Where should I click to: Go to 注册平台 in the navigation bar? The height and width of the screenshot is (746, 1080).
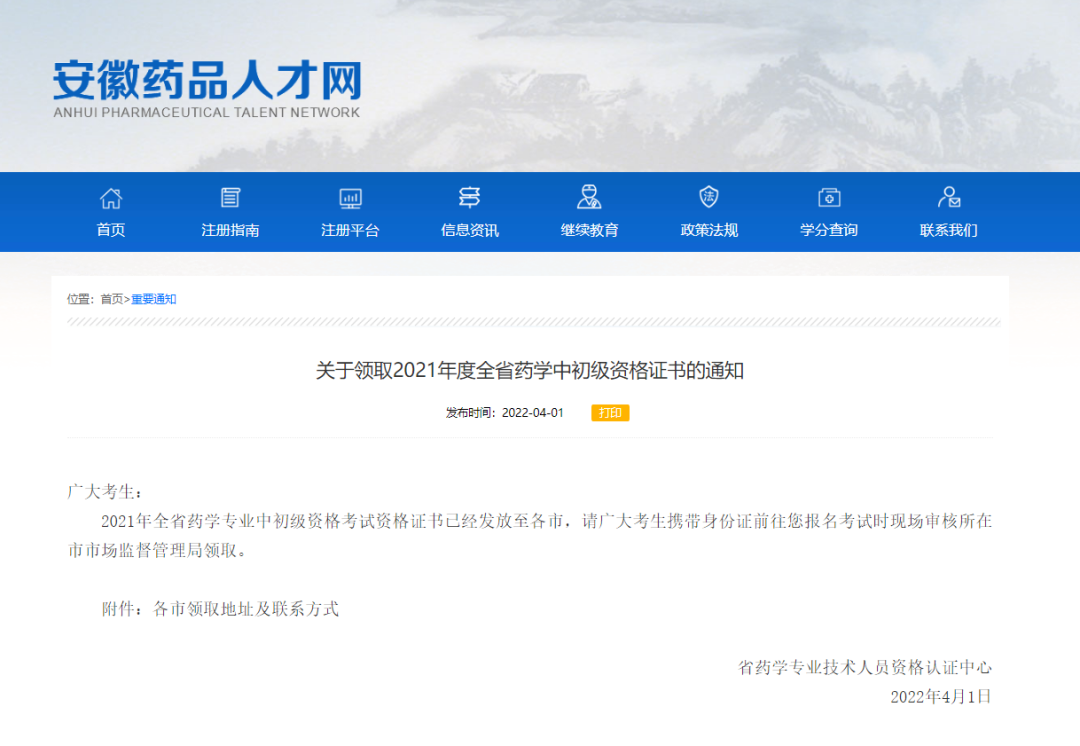pyautogui.click(x=350, y=230)
